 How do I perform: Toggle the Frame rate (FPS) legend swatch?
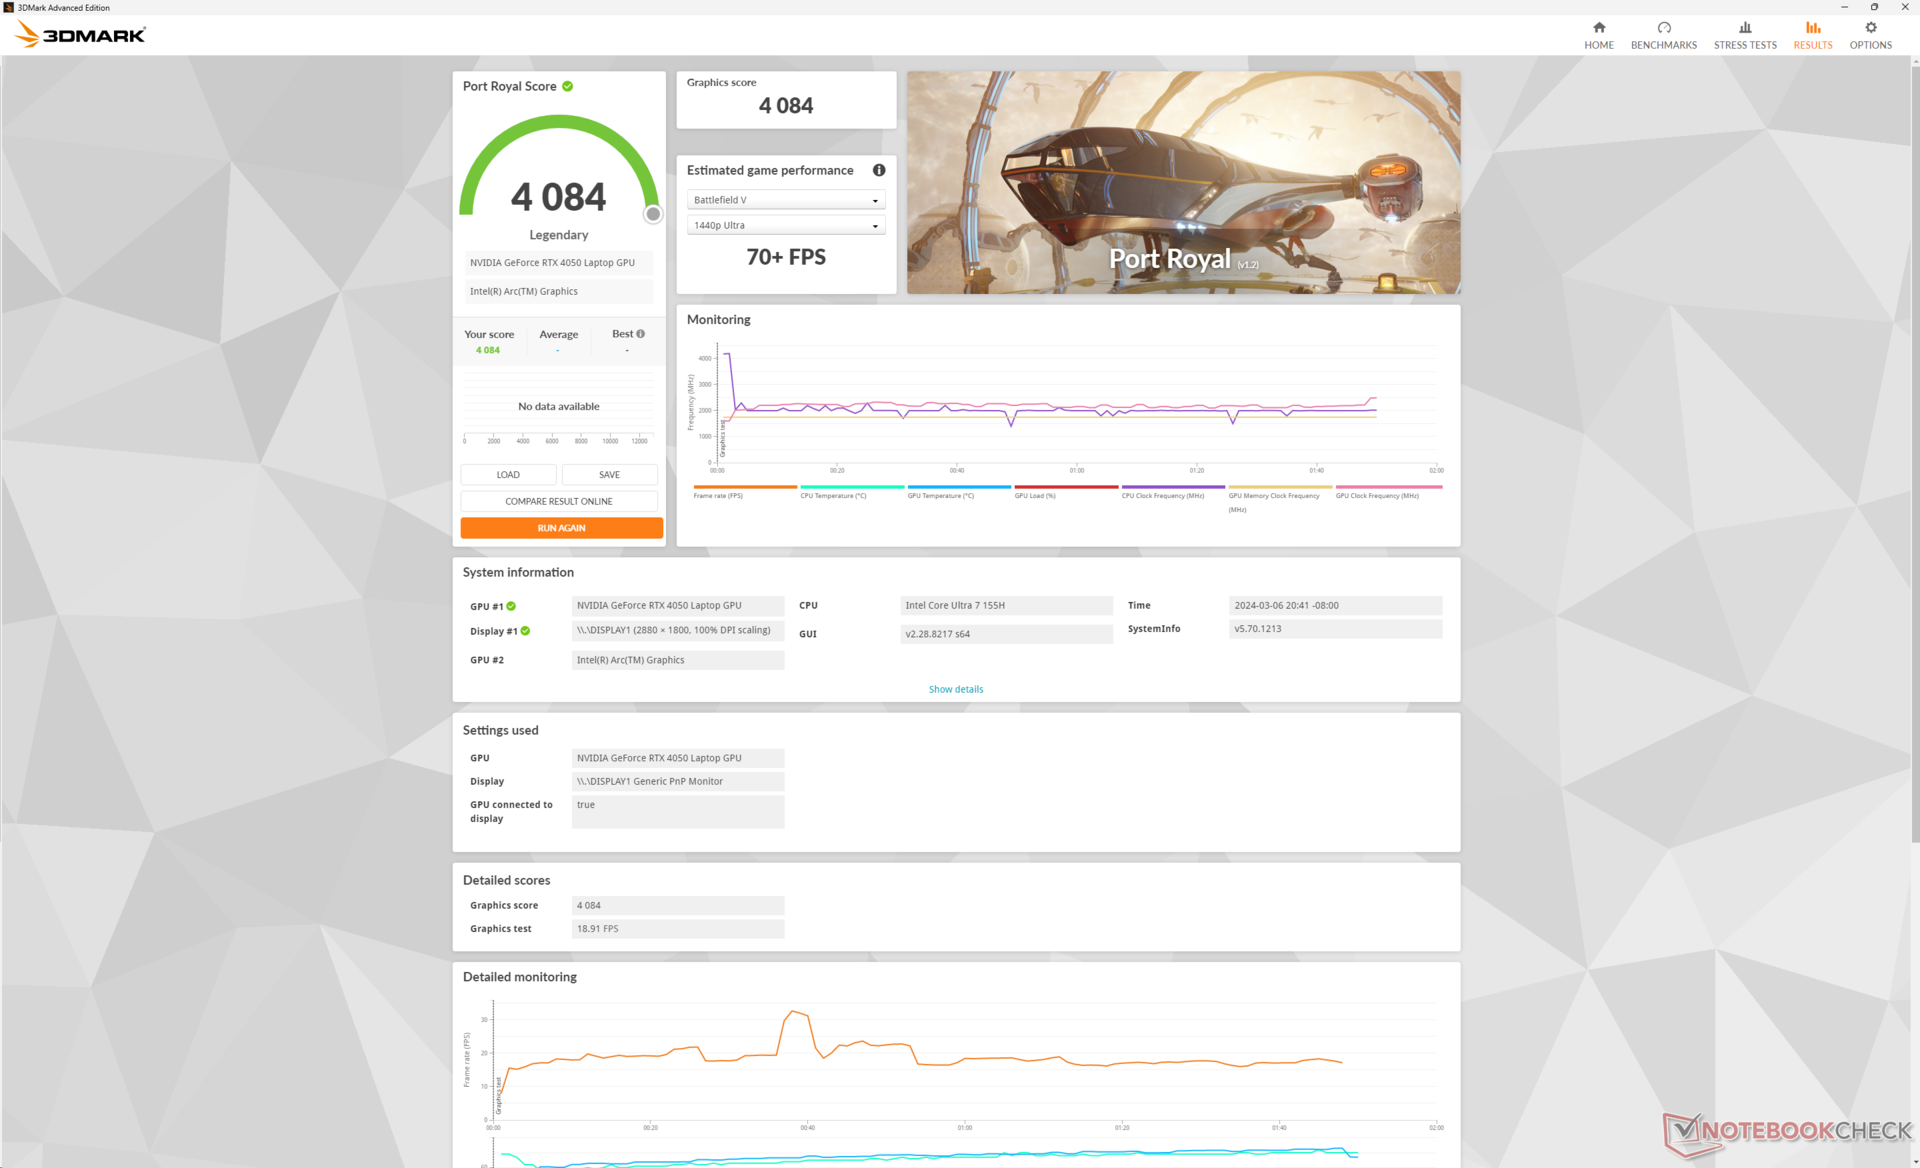[x=744, y=487]
